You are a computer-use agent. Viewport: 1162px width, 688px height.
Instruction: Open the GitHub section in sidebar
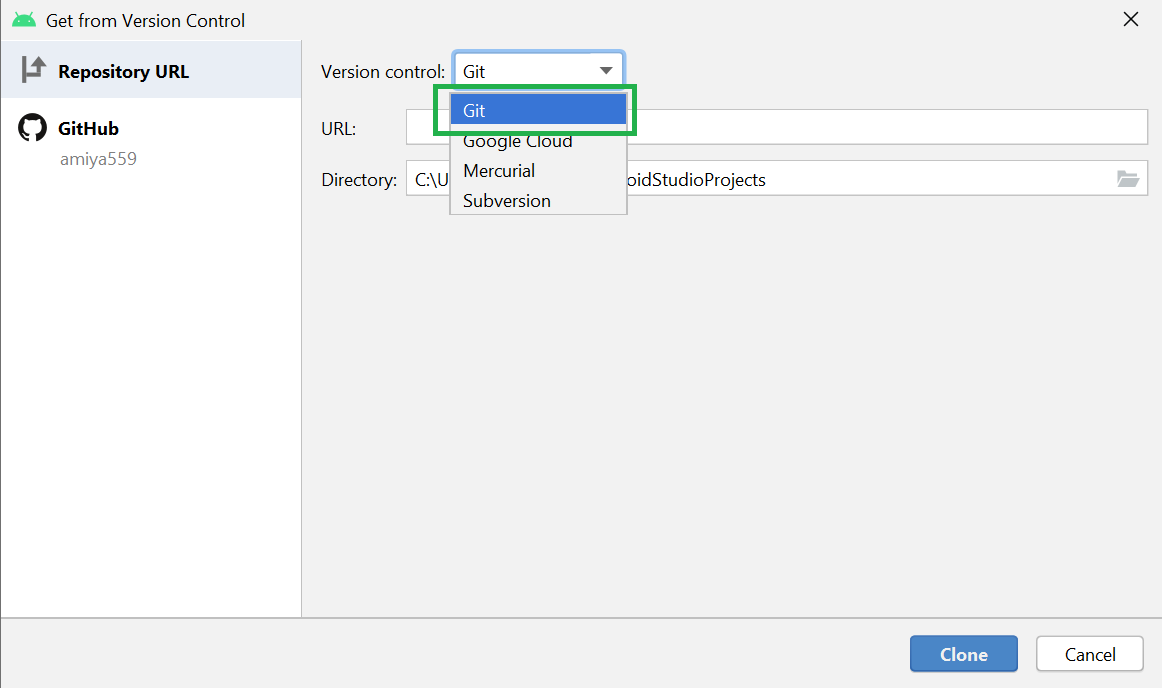[88, 129]
